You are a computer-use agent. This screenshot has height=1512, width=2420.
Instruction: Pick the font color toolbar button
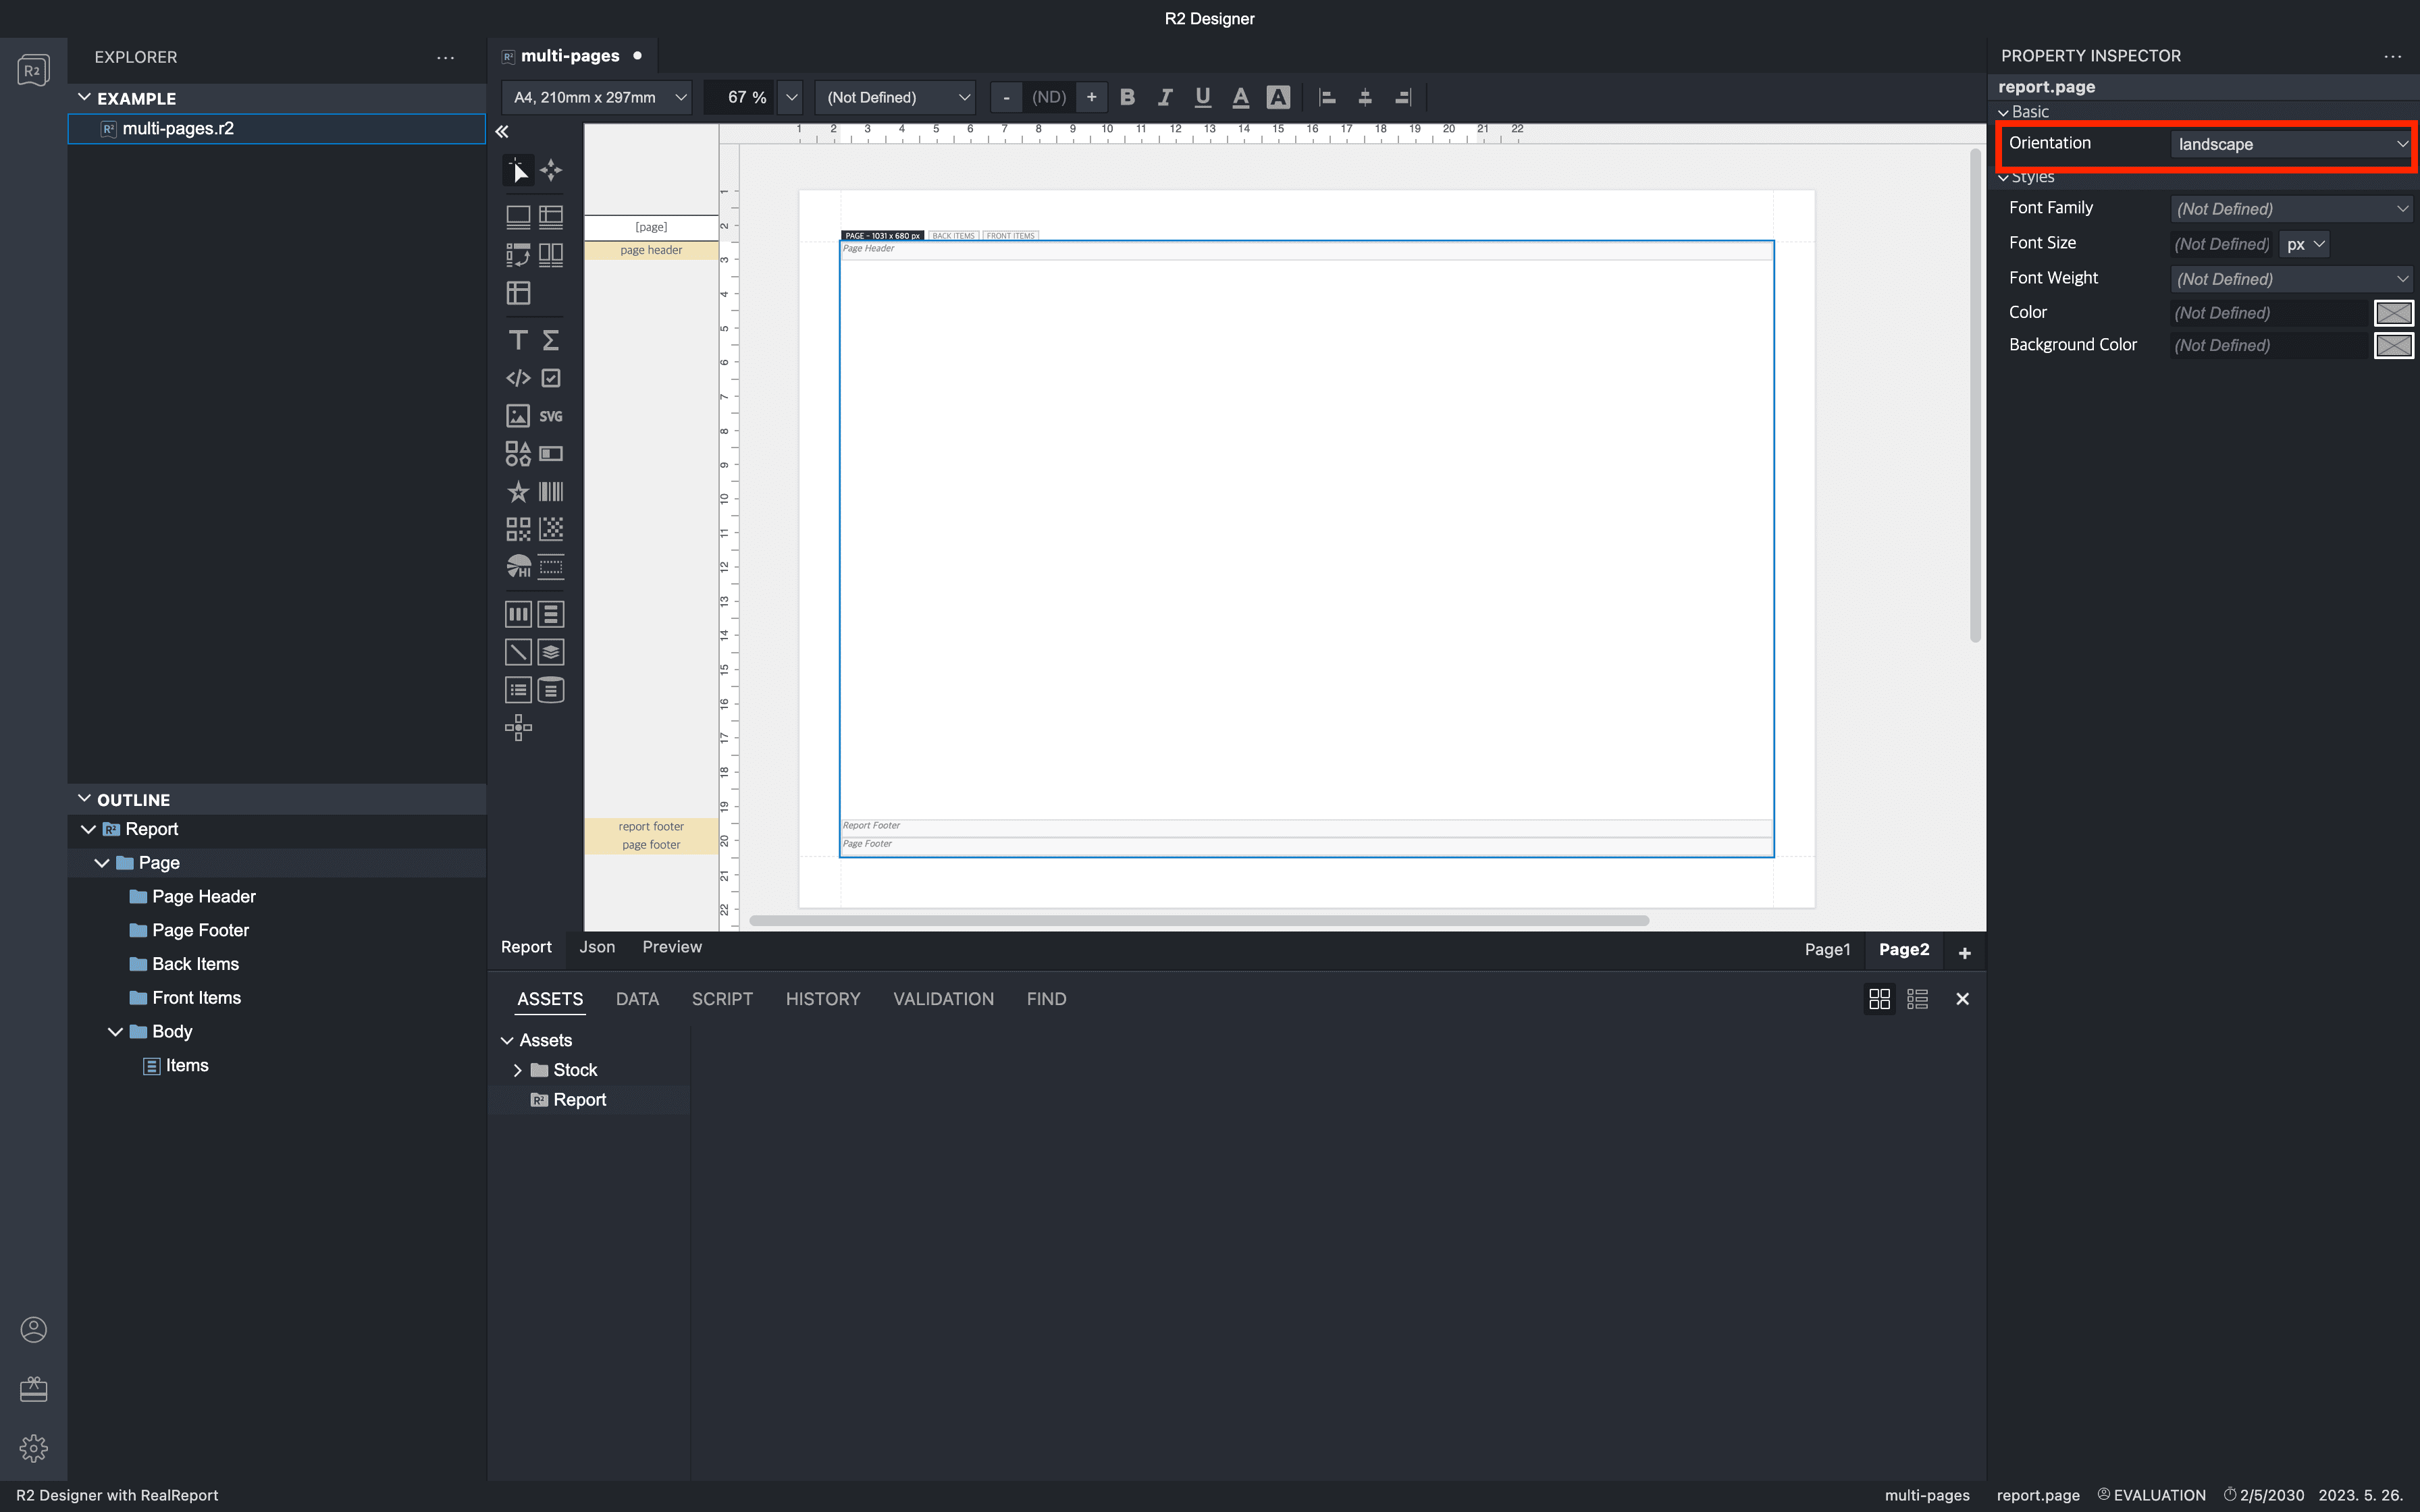coord(1241,97)
